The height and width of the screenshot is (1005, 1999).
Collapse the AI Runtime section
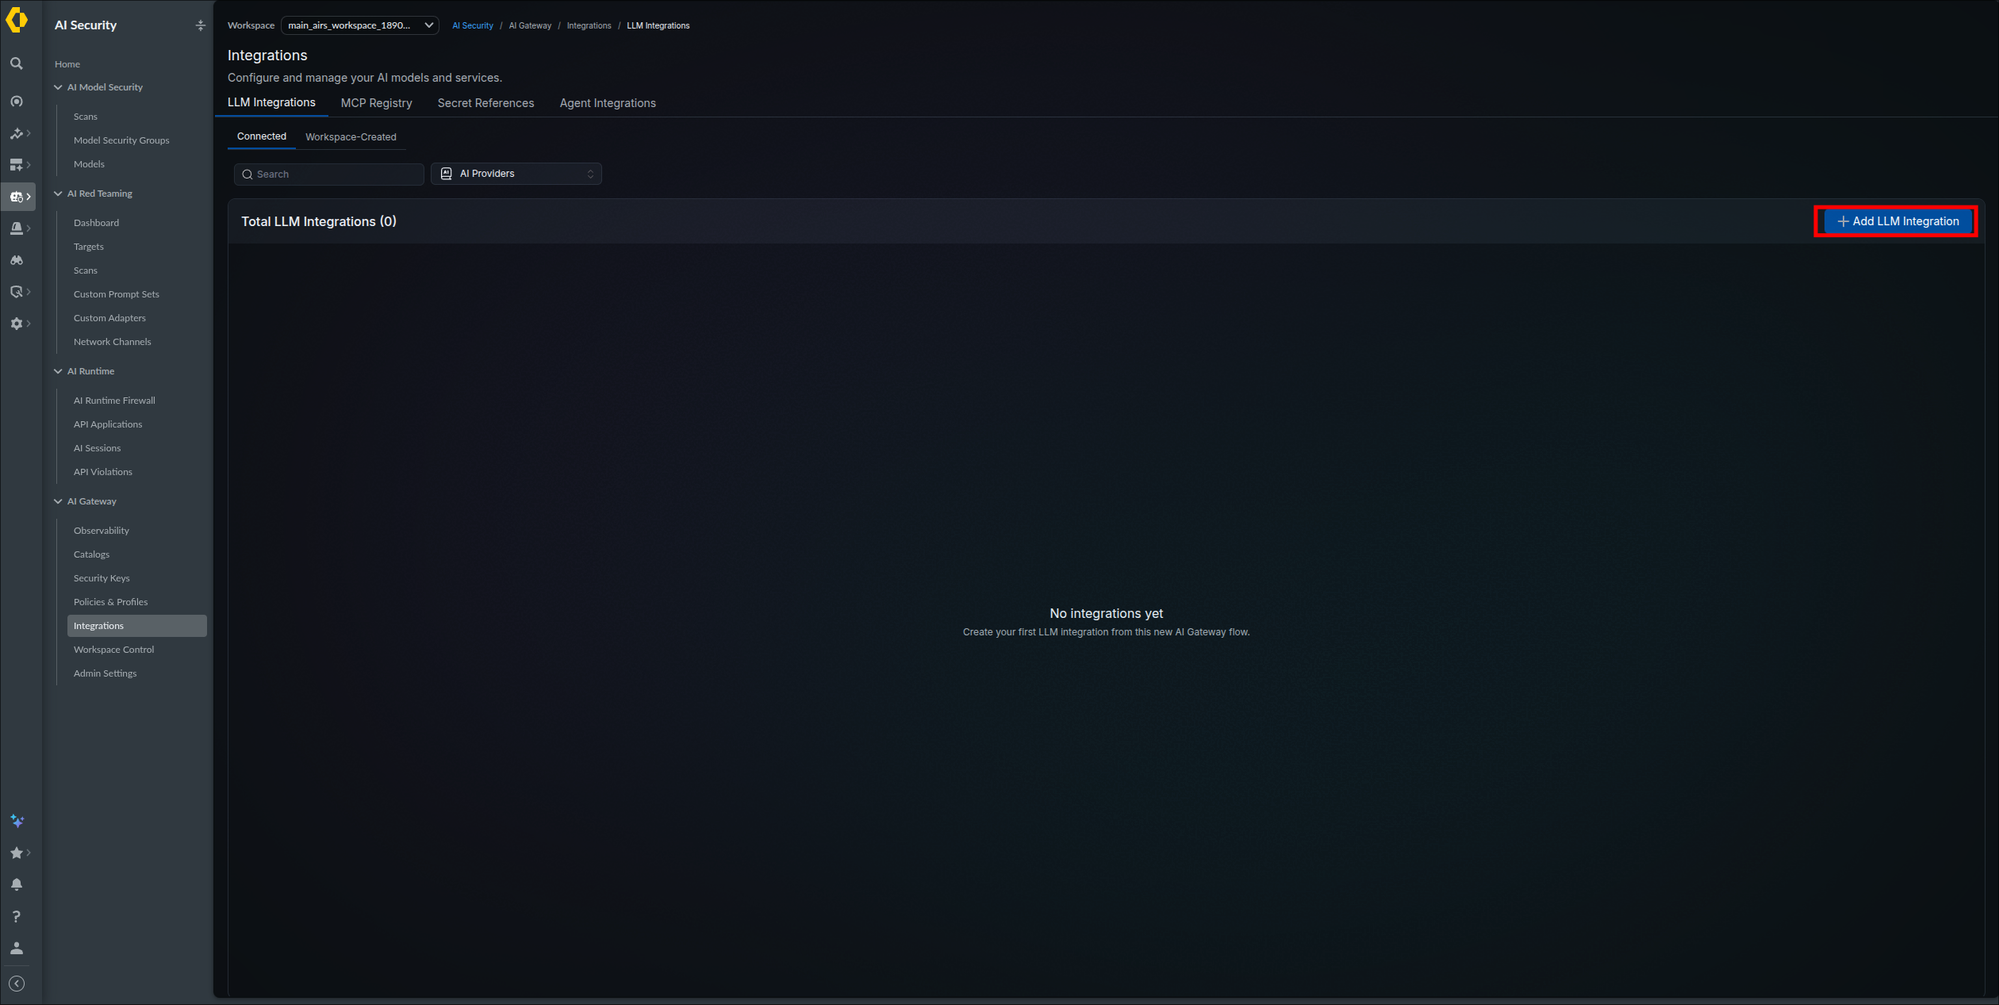tap(58, 371)
